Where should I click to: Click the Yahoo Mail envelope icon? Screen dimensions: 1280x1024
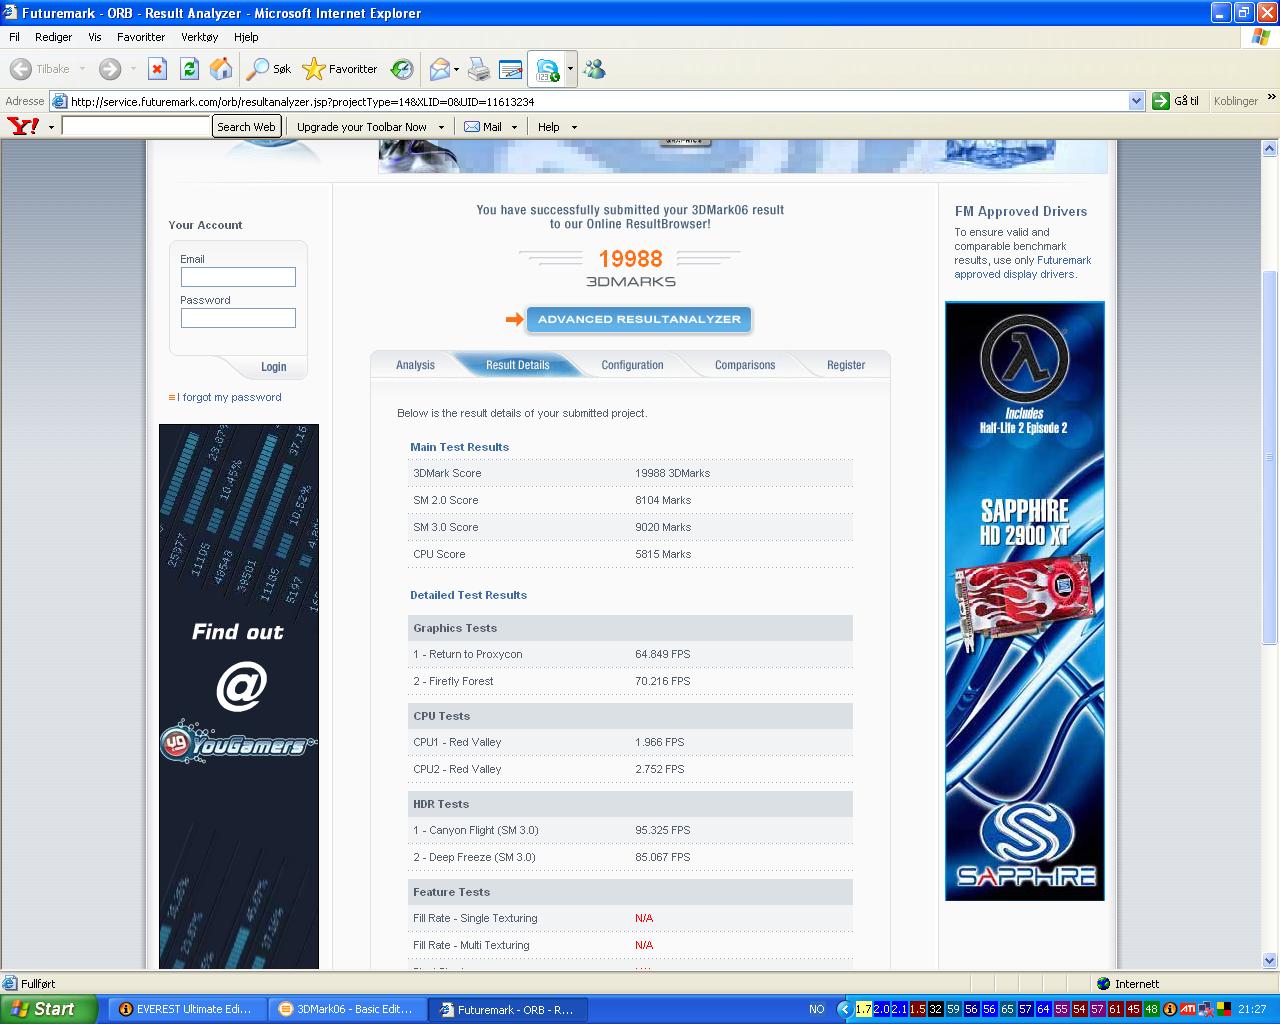472,127
